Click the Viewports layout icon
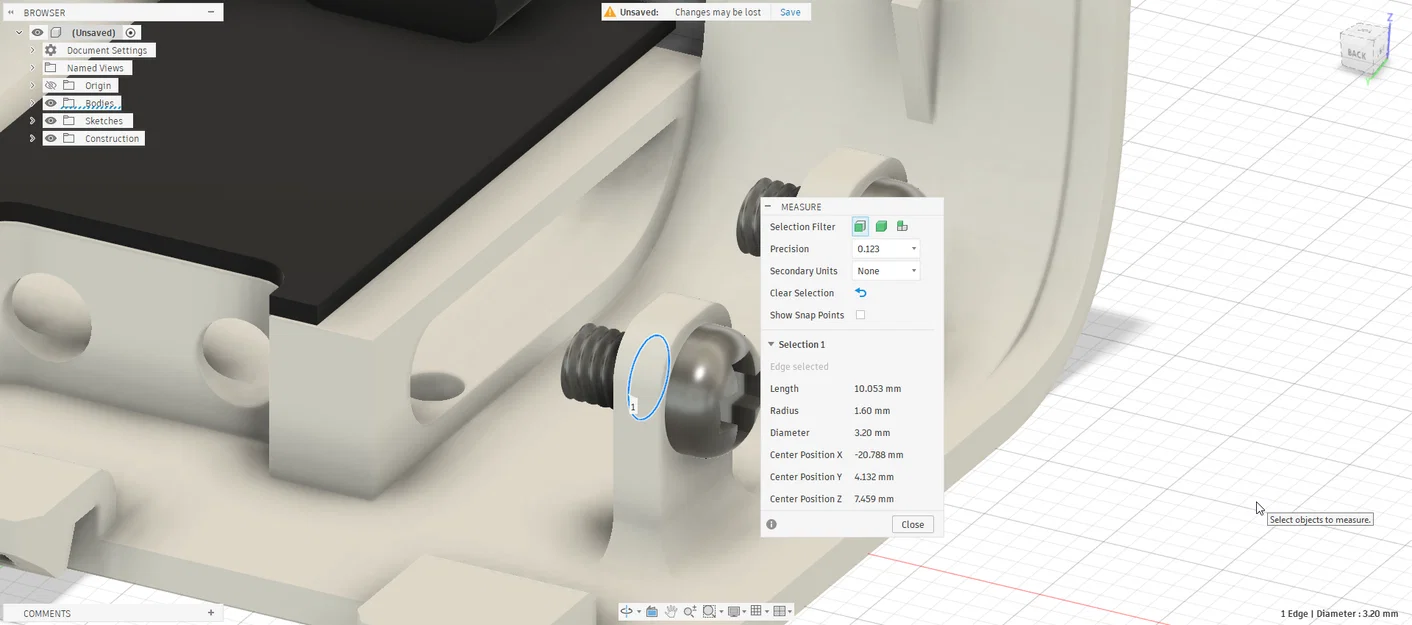The image size is (1412, 625). (780, 611)
